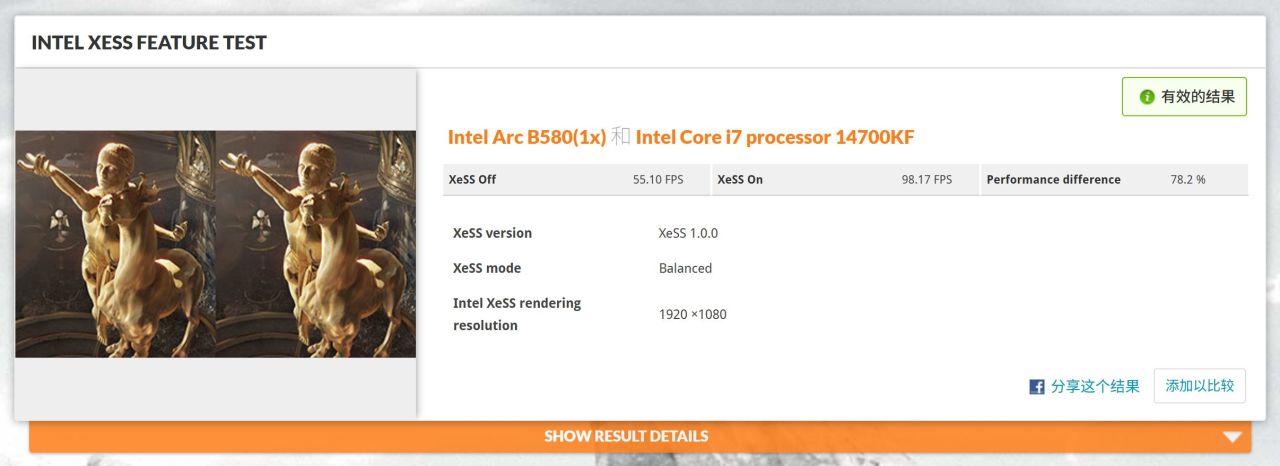This screenshot has width=1280, height=466.
Task: Select 78.2 % value
Action: pos(1188,180)
